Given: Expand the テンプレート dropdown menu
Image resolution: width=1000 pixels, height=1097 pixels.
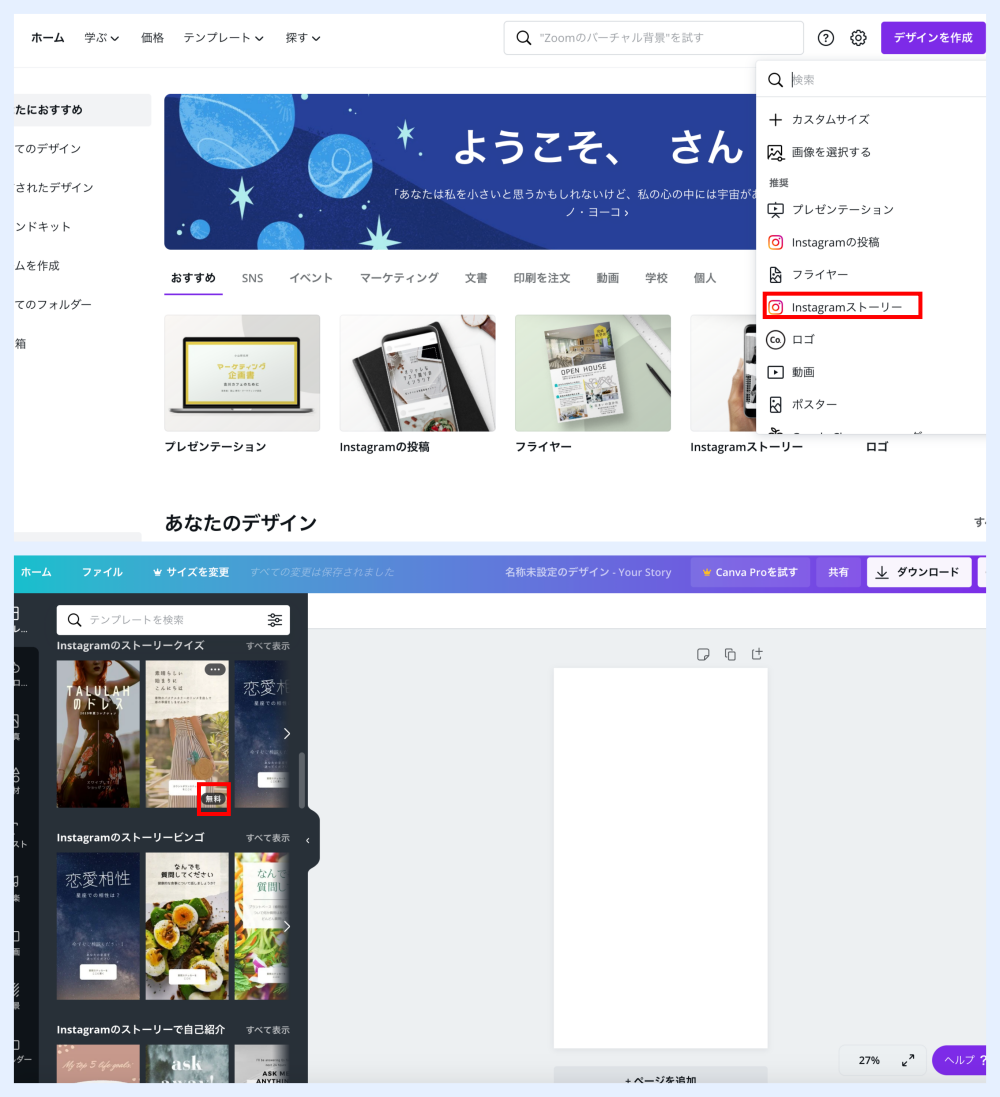Looking at the screenshot, I should 223,38.
